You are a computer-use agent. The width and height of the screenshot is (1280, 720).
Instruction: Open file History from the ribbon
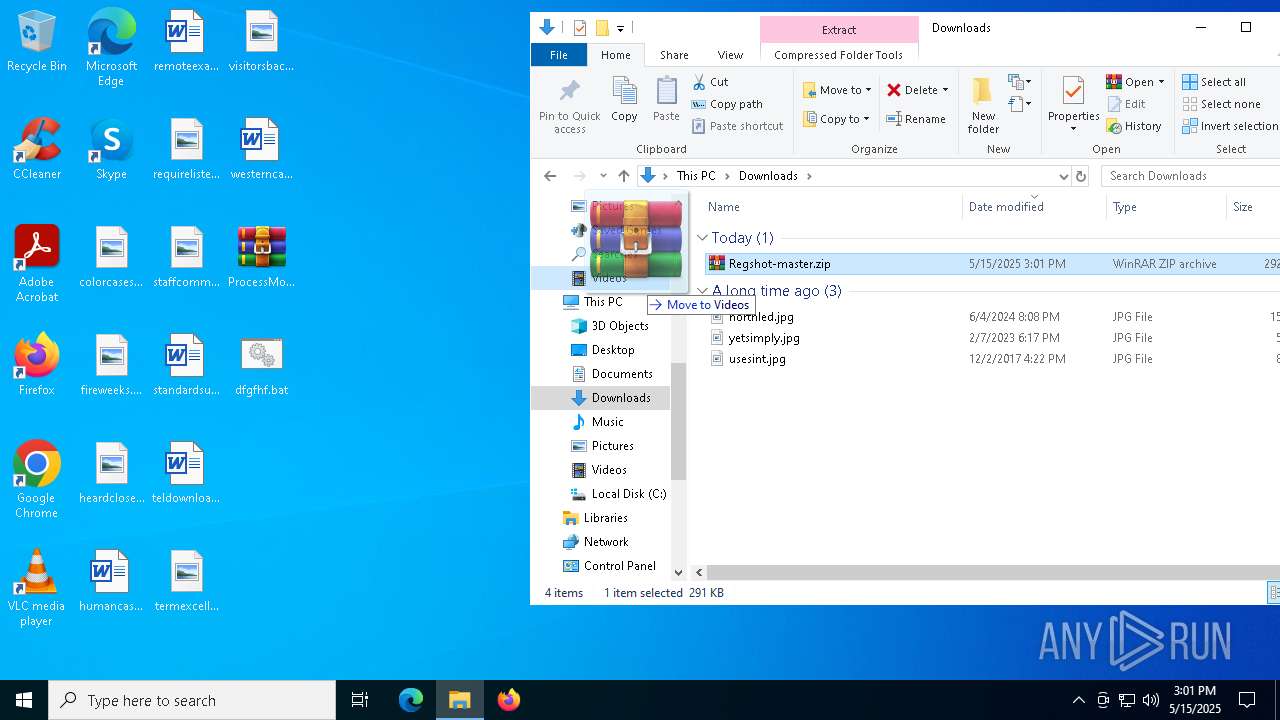[1134, 126]
